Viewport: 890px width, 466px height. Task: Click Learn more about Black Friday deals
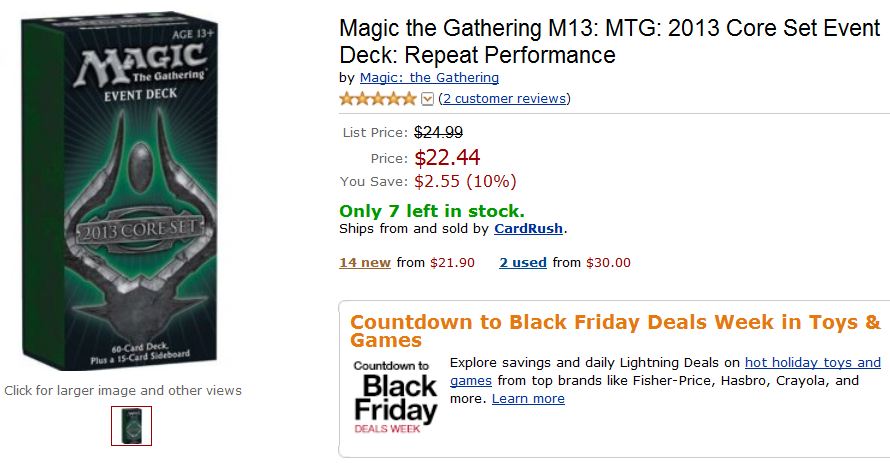click(528, 398)
